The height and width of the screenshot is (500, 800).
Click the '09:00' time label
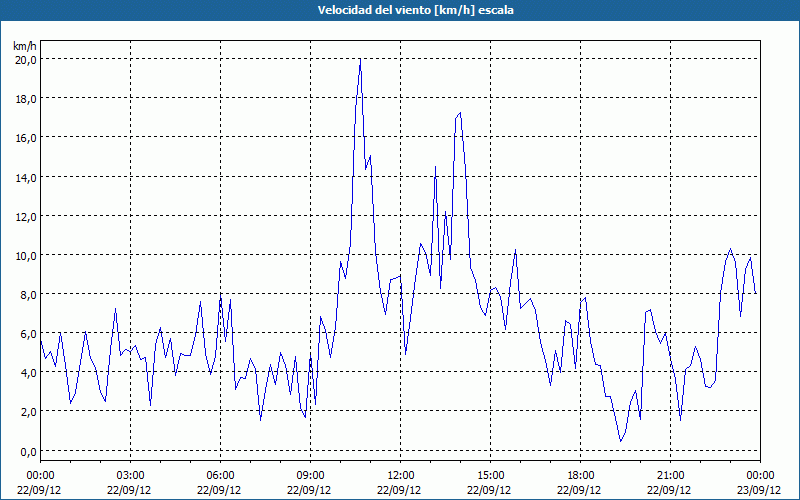pyautogui.click(x=310, y=476)
